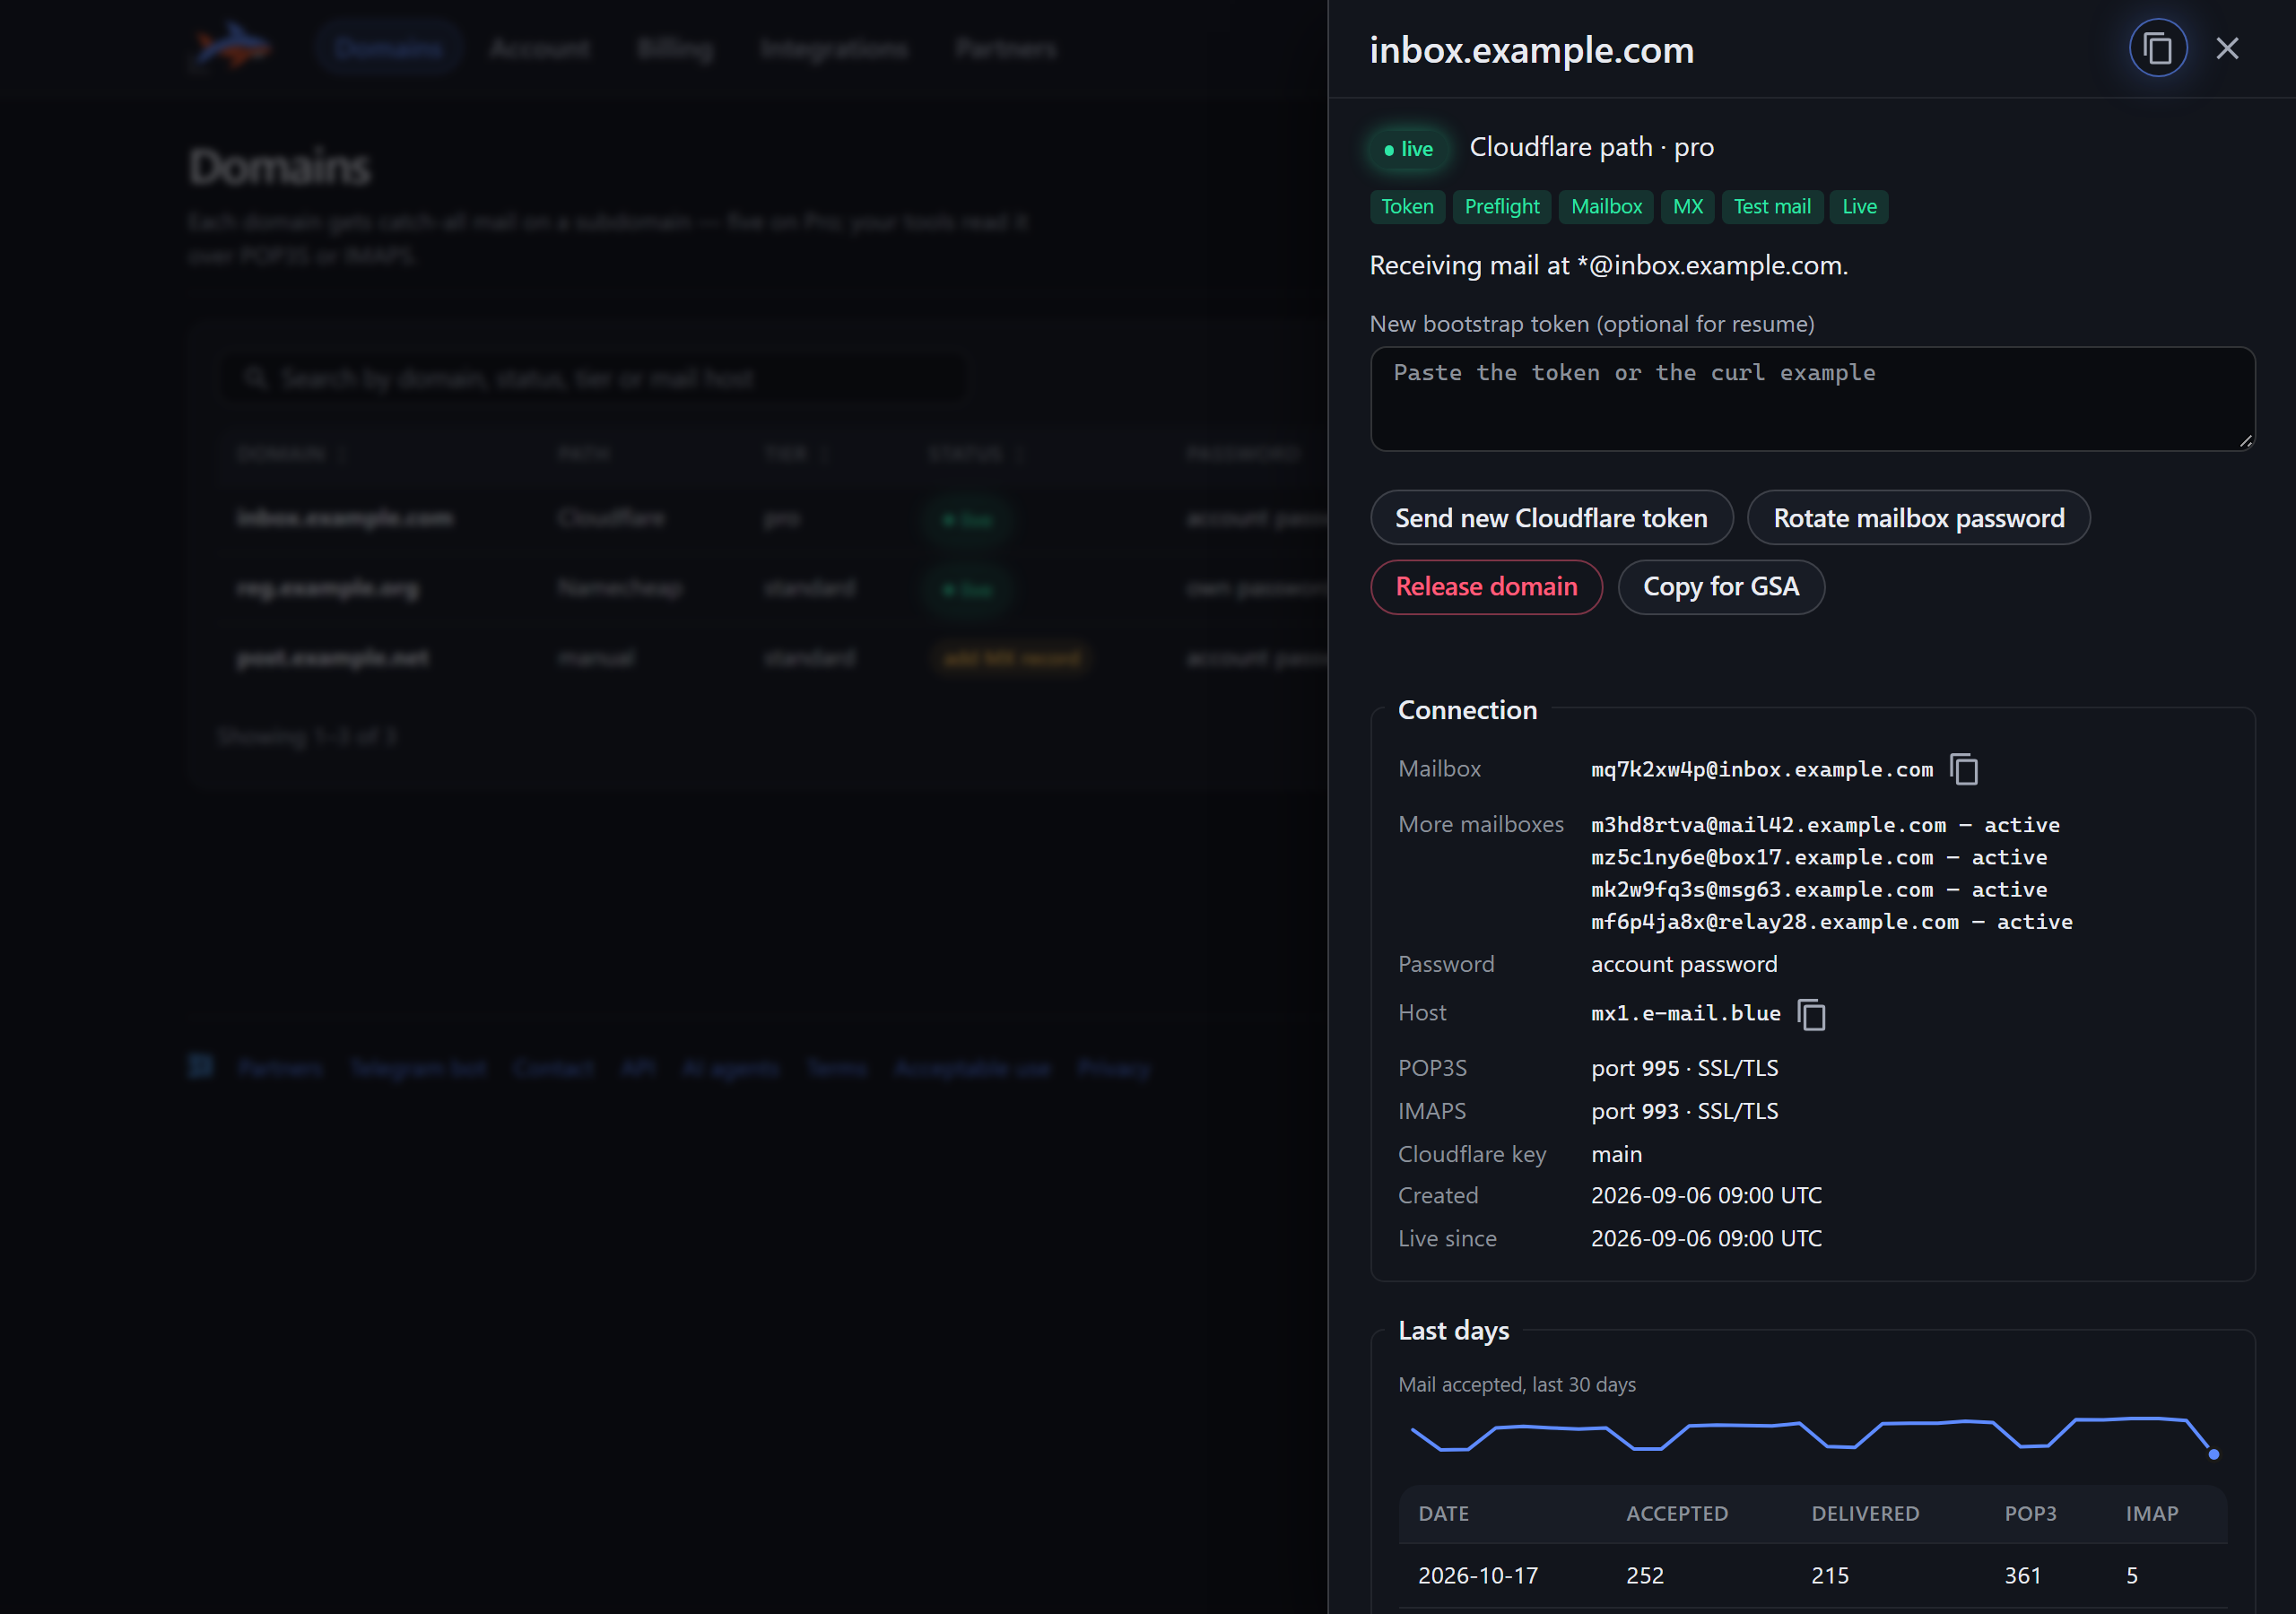Click the 2026-10-17 date row
Image resolution: width=2296 pixels, height=1614 pixels.
pos(1812,1575)
